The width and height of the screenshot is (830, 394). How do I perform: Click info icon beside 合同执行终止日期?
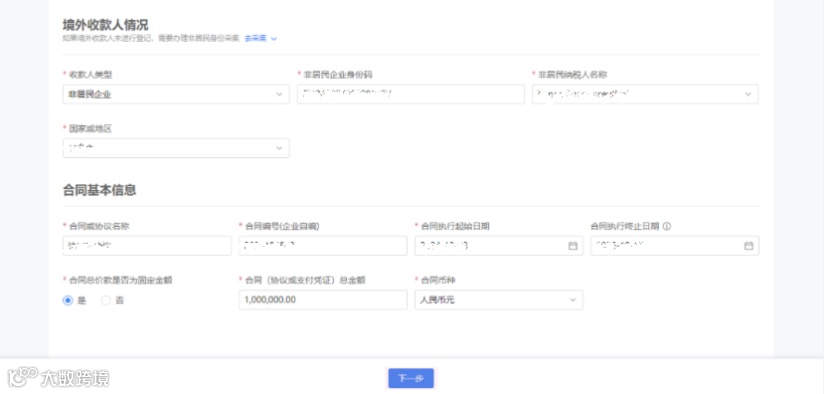point(666,226)
